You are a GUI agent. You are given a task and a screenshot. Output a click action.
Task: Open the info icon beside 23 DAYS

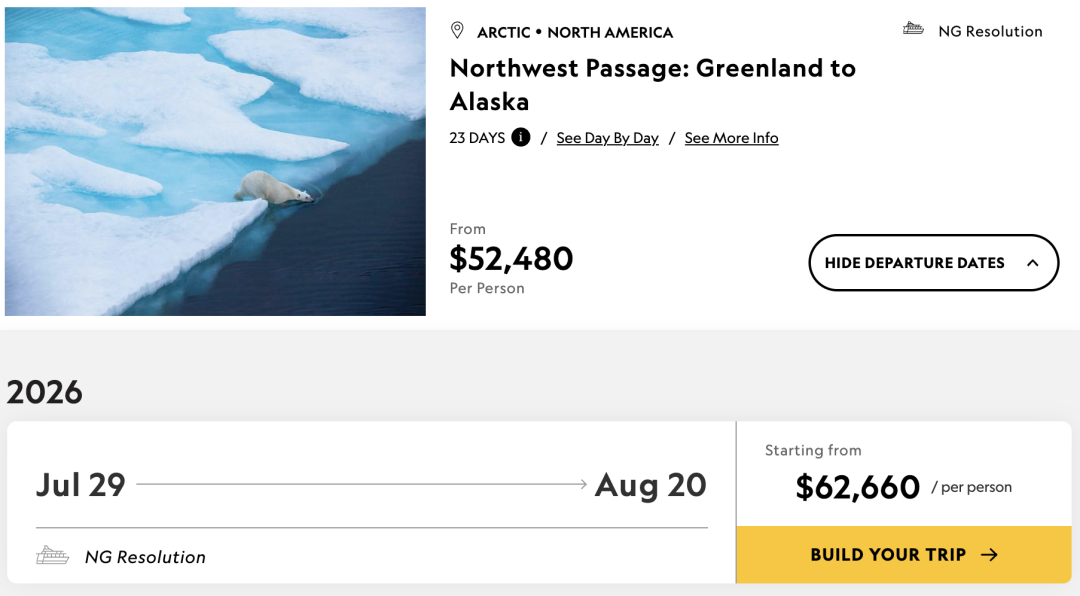click(521, 138)
